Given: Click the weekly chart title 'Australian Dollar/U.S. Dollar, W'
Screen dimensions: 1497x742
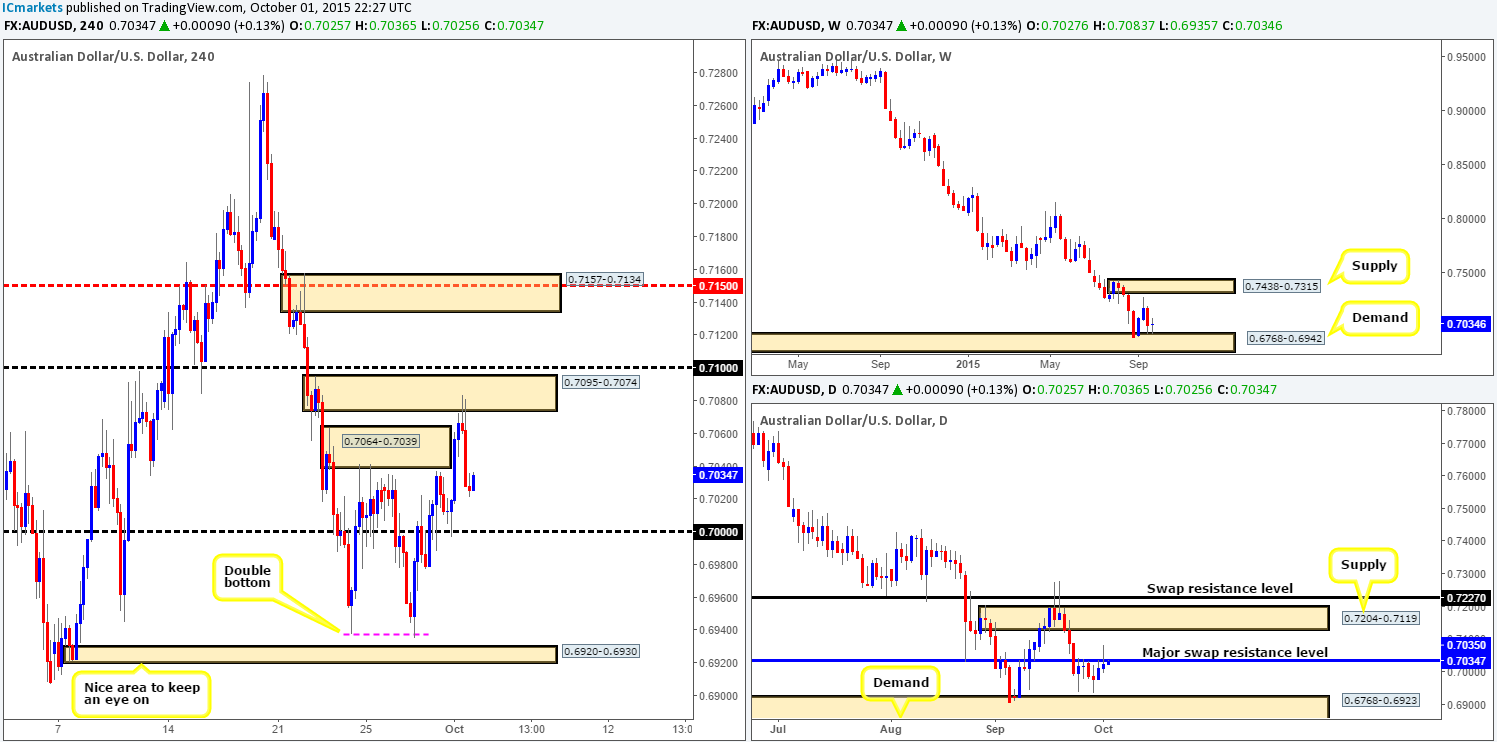Looking at the screenshot, I should [x=856, y=57].
